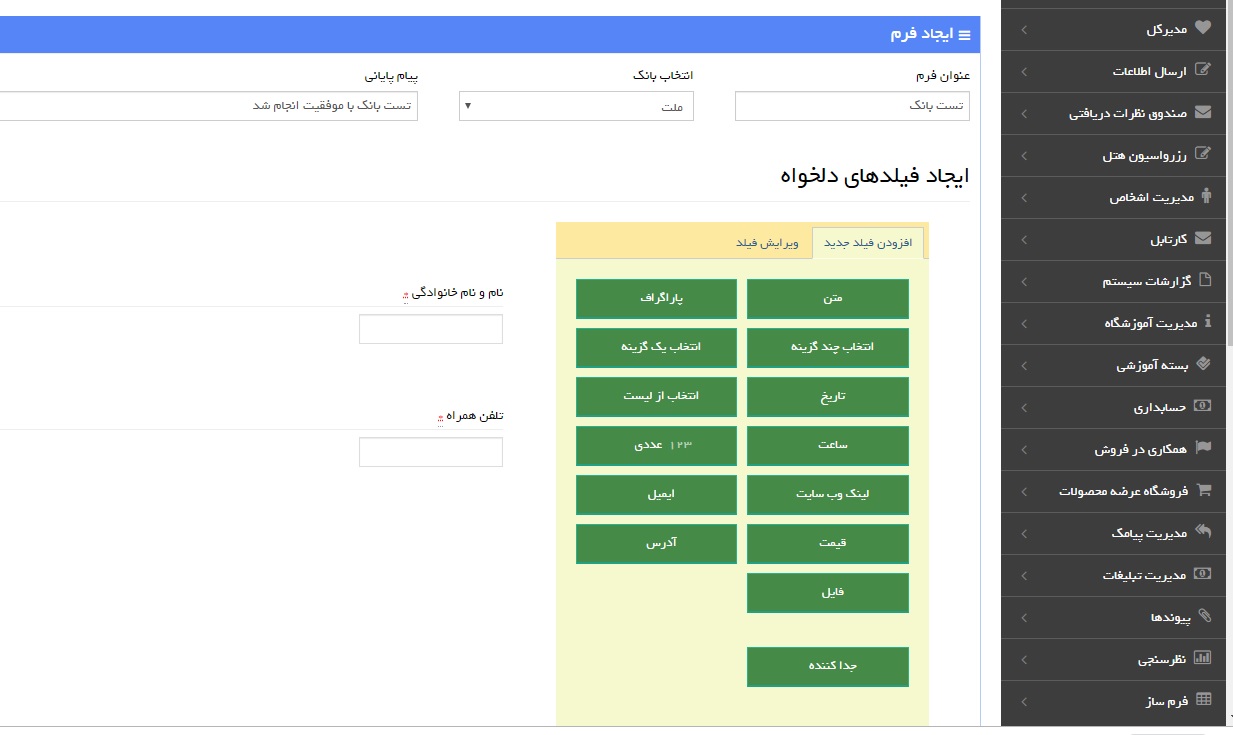Click the edit icon beside ارسال اطلاعات
Image resolution: width=1233 pixels, height=735 pixels.
(1203, 71)
